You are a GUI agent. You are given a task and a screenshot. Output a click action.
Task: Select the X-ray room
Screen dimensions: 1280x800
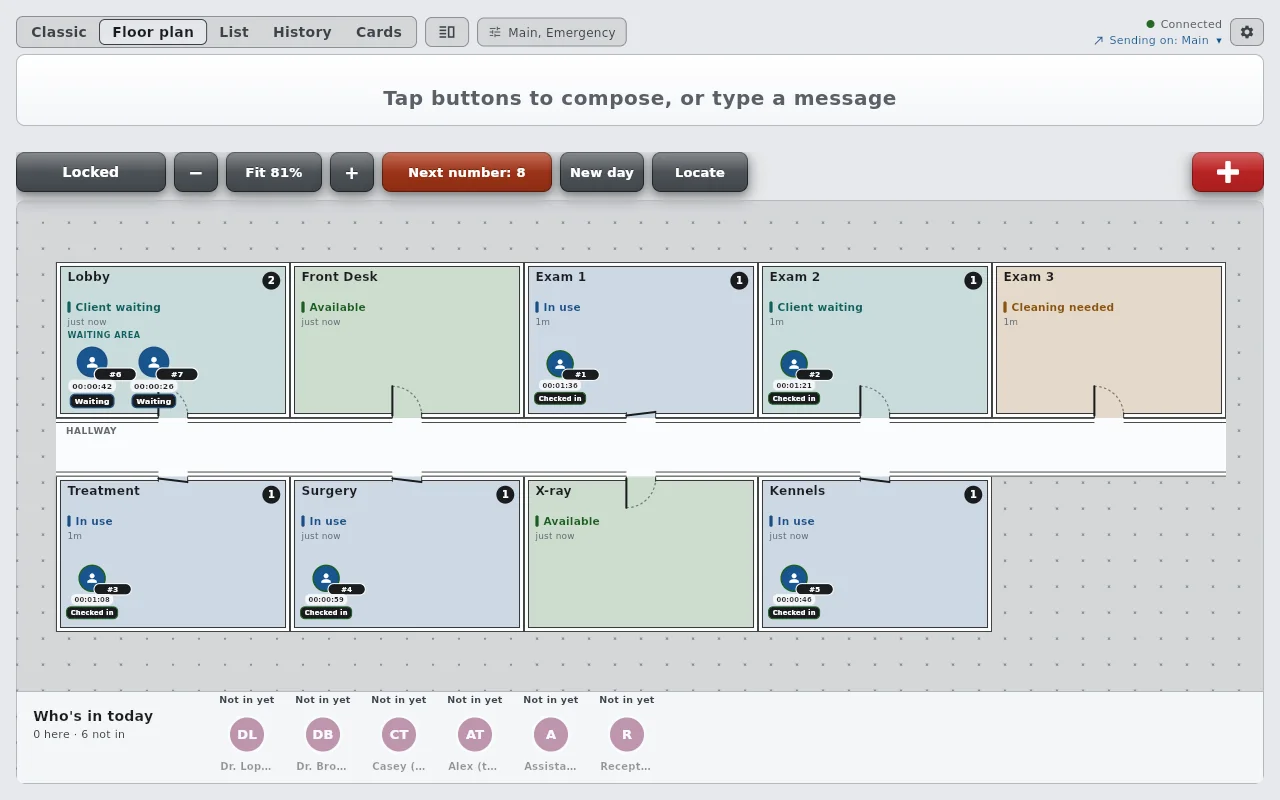(x=641, y=554)
